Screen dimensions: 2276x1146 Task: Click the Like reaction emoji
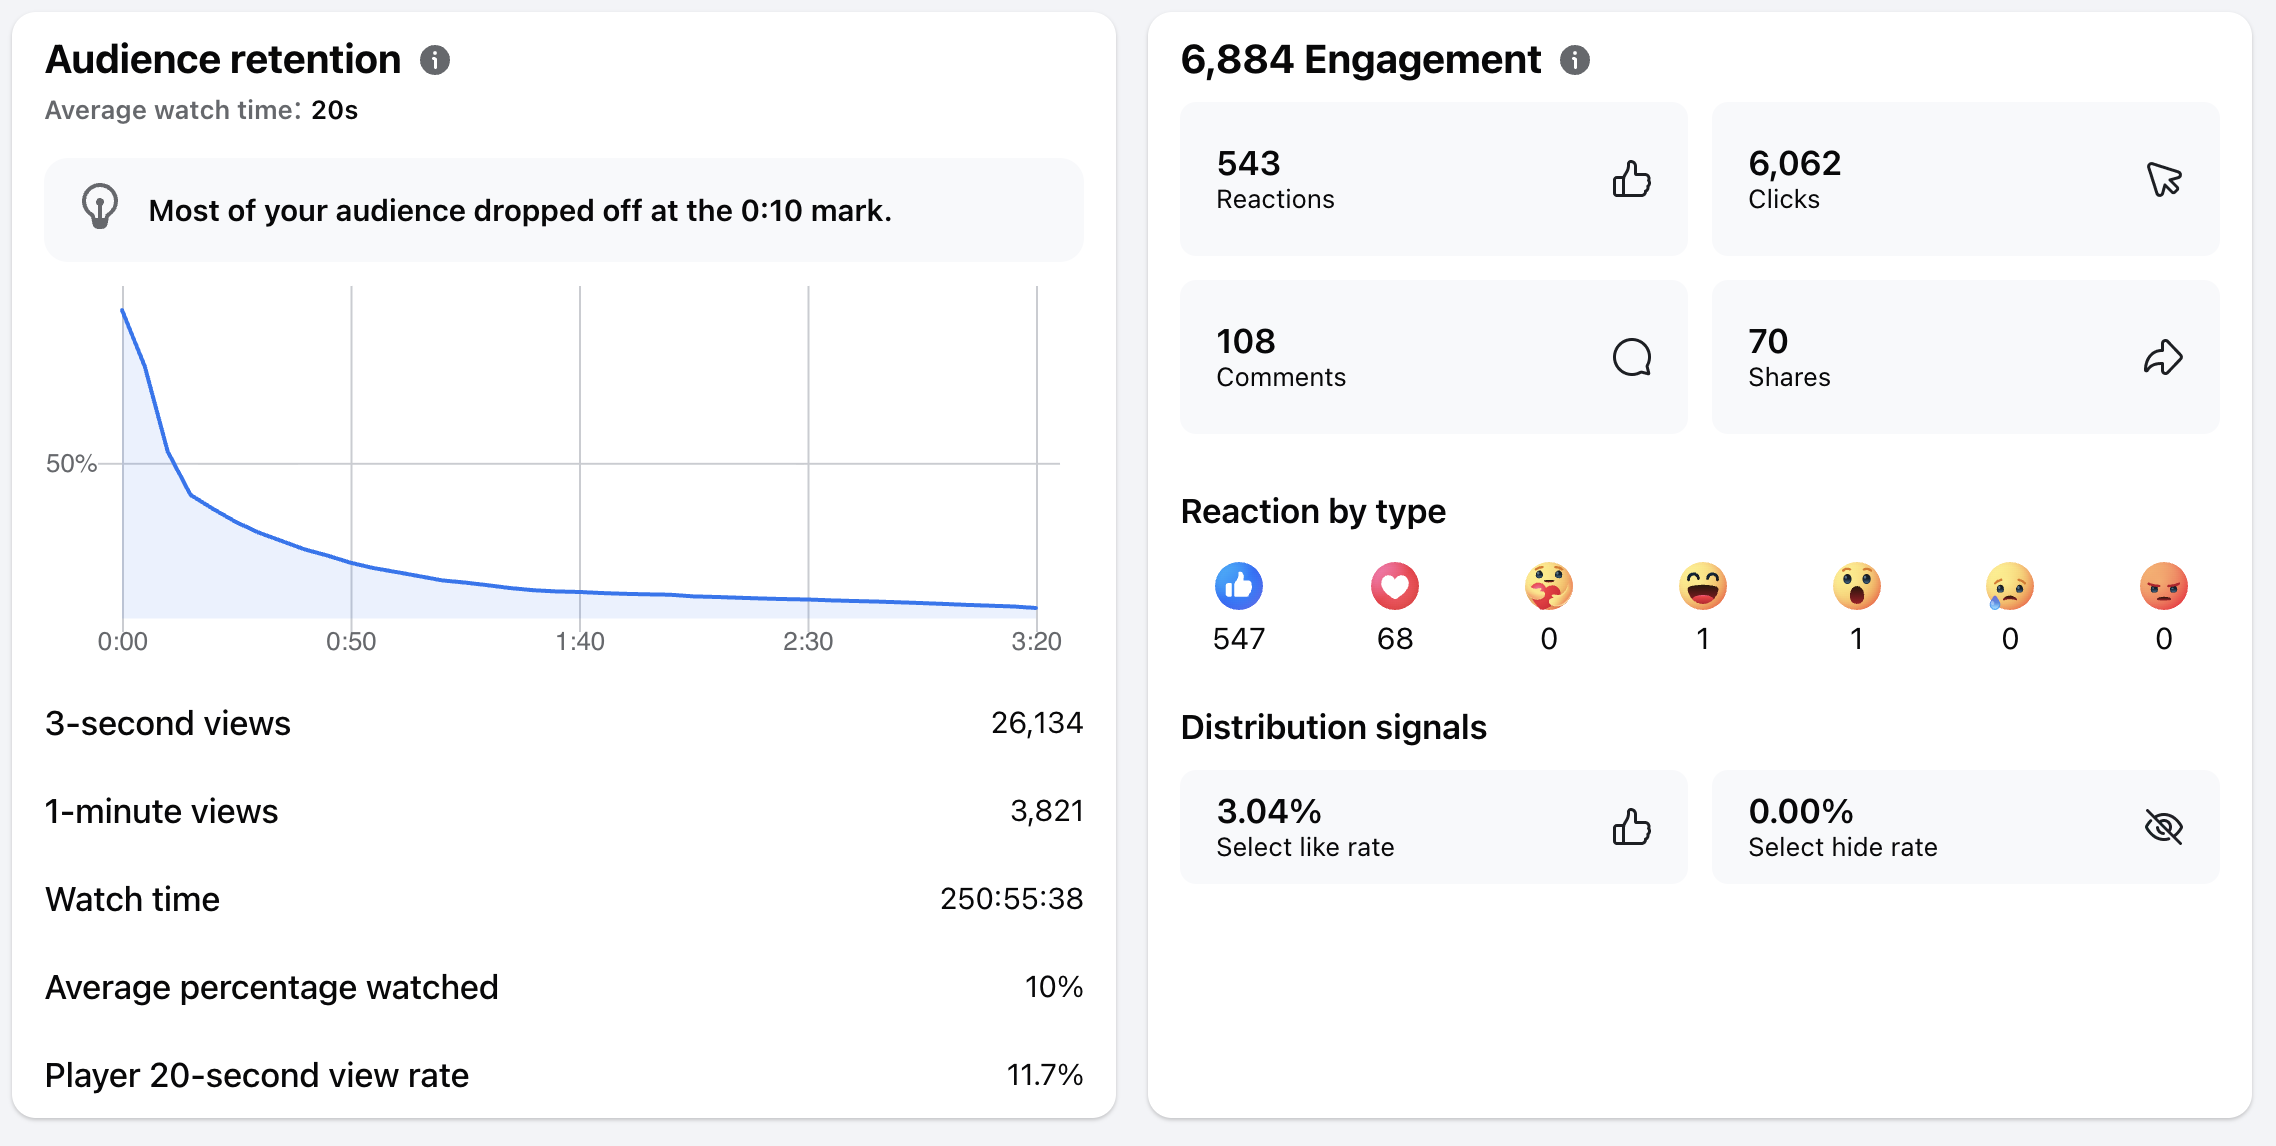click(1239, 586)
